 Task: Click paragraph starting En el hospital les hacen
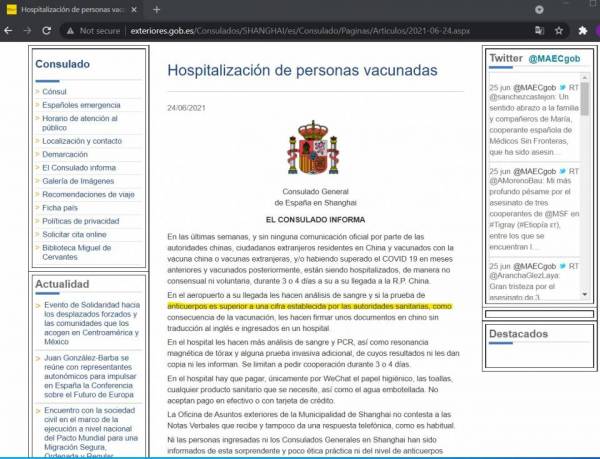click(x=313, y=353)
